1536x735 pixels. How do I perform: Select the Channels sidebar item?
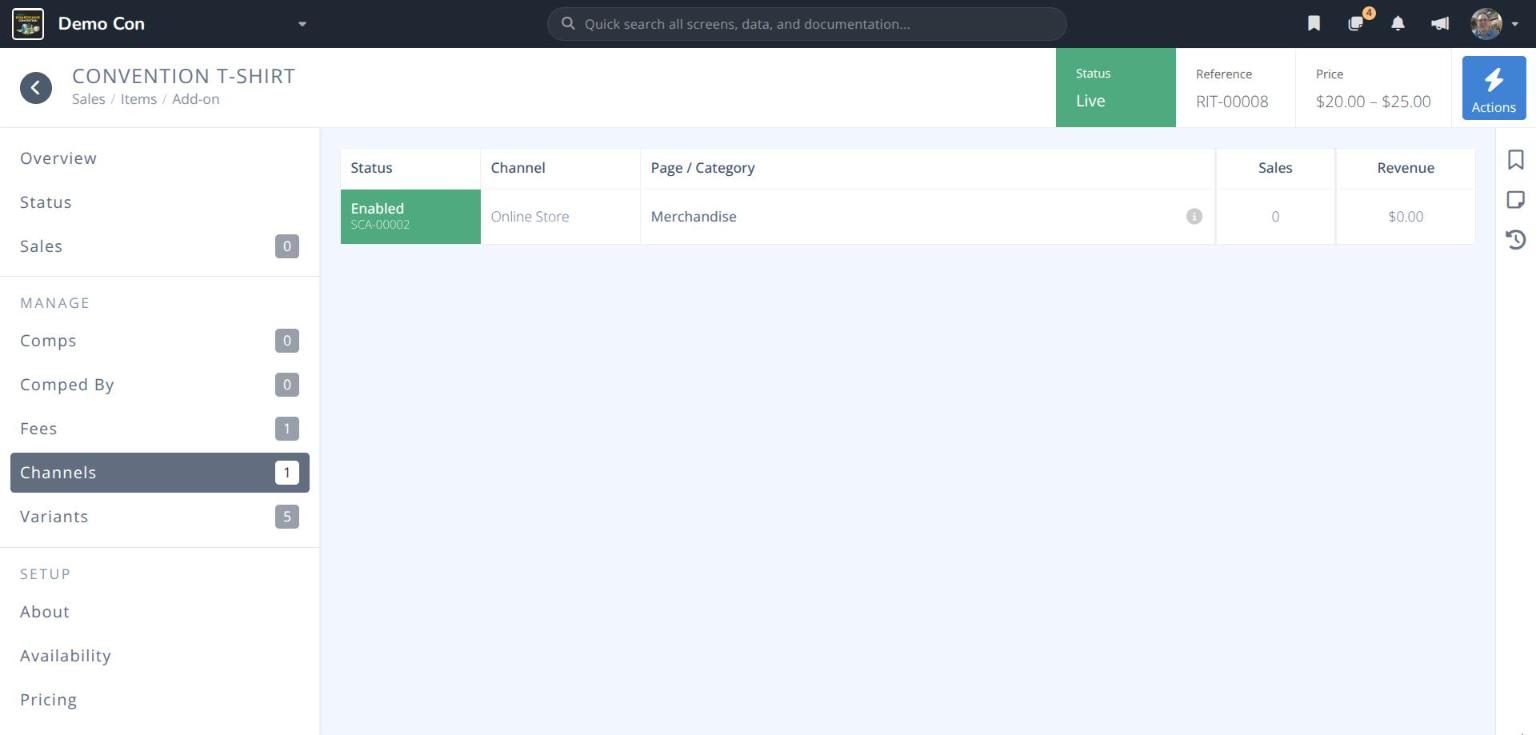tap(160, 472)
